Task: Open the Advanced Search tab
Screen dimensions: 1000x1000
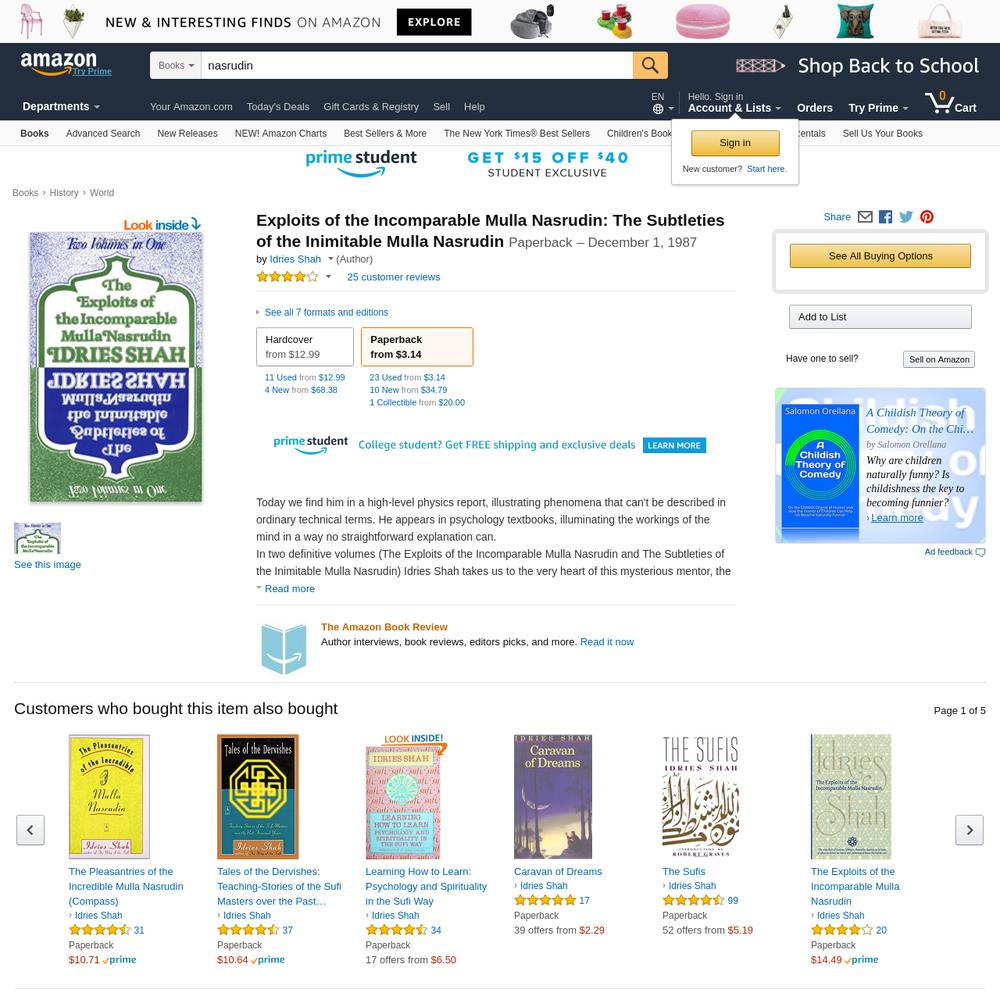Action: point(103,133)
